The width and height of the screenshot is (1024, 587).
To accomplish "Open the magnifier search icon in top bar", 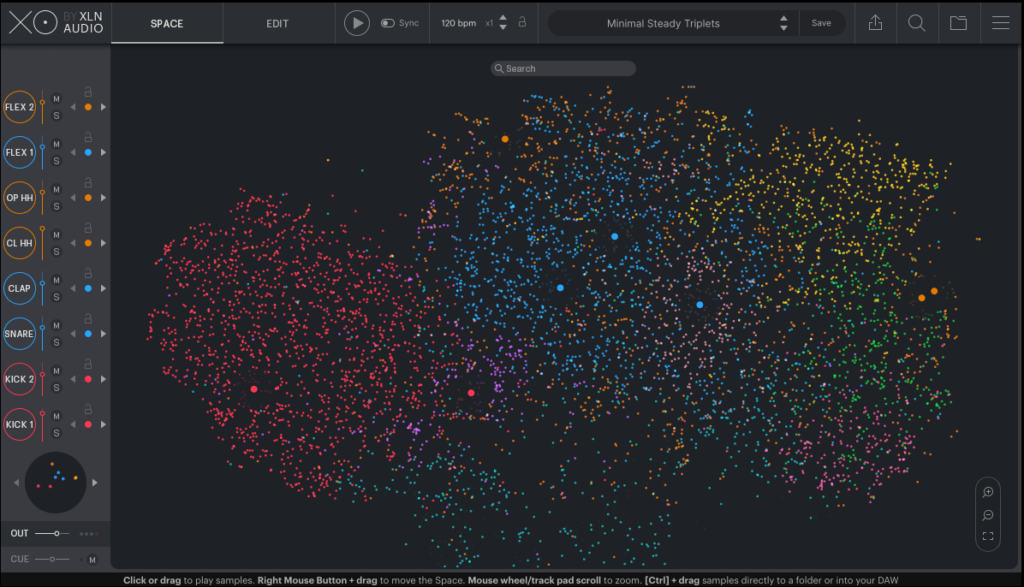I will click(916, 23).
